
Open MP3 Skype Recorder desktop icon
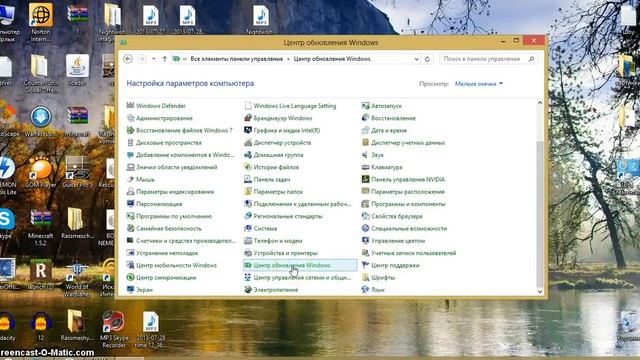tap(113, 329)
